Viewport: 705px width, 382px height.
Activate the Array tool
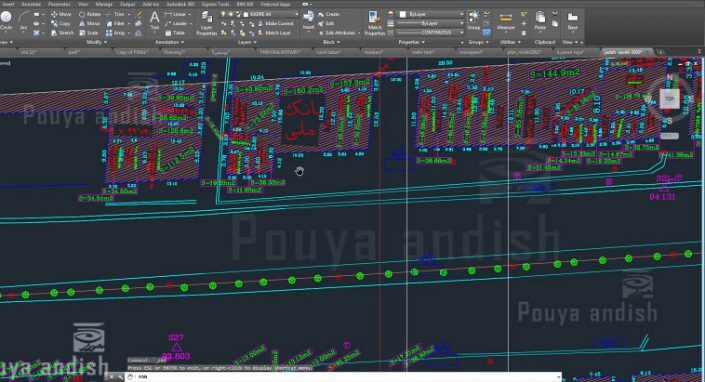[116, 33]
